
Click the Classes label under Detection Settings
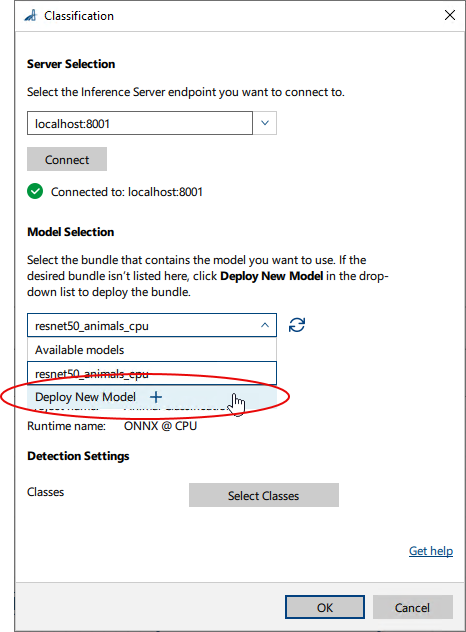point(46,492)
